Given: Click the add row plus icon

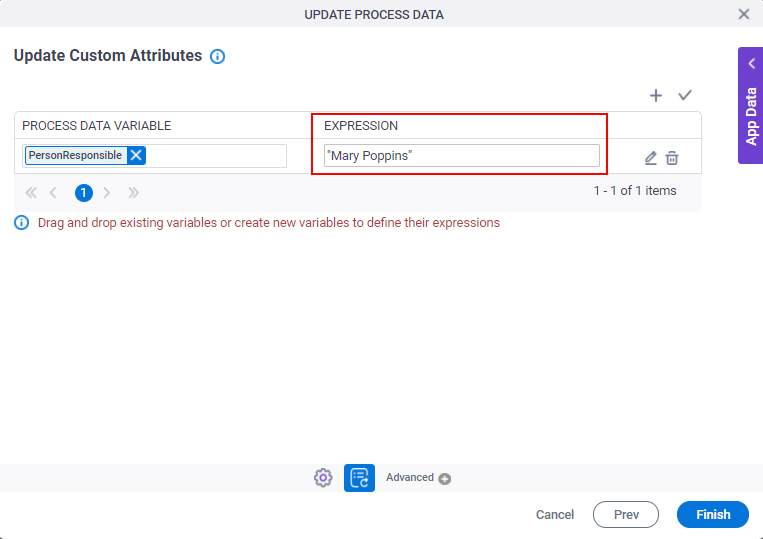Looking at the screenshot, I should (655, 95).
